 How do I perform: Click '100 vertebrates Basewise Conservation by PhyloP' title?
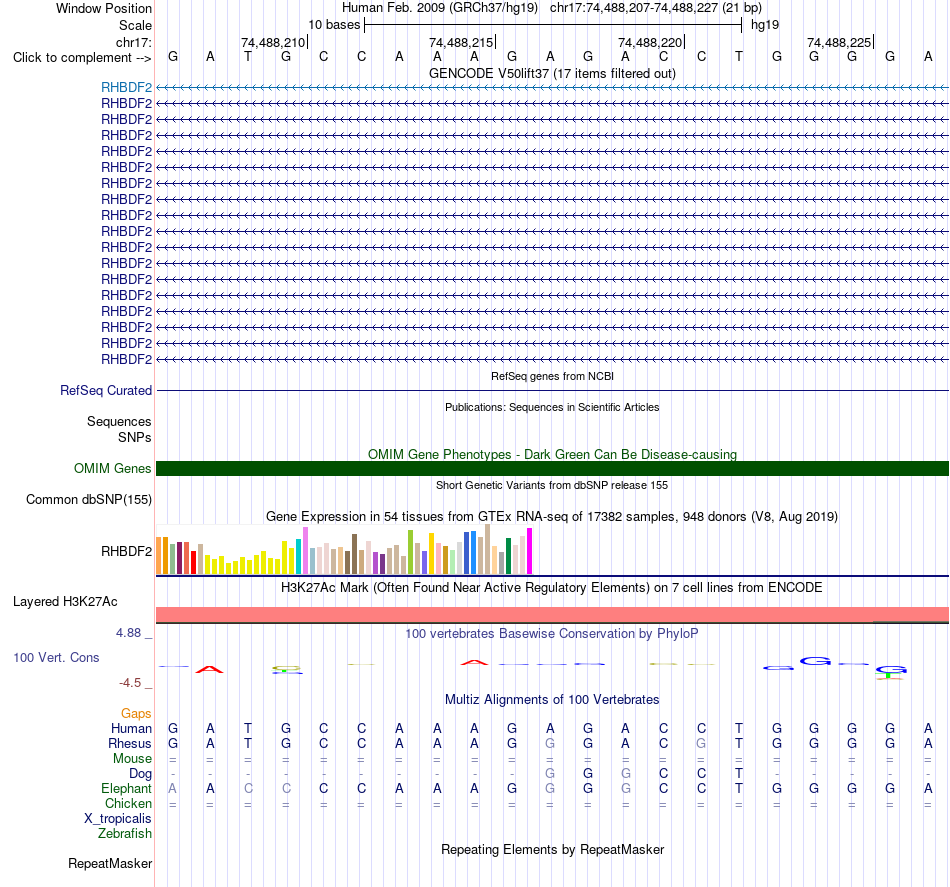click(x=552, y=634)
